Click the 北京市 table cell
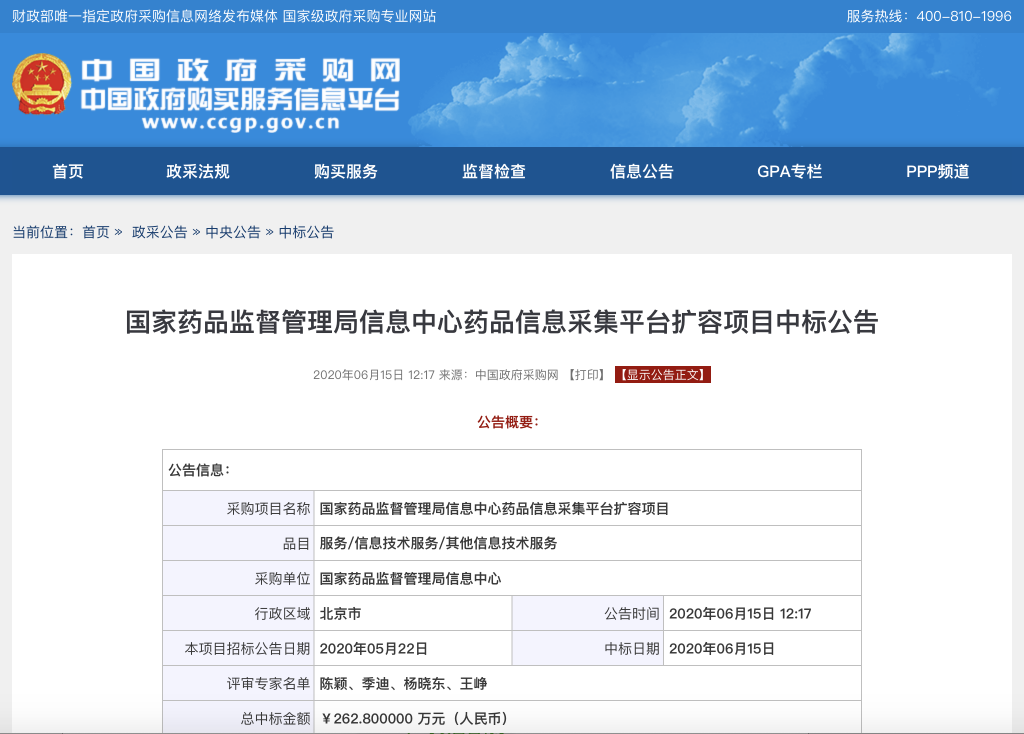 pyautogui.click(x=413, y=614)
